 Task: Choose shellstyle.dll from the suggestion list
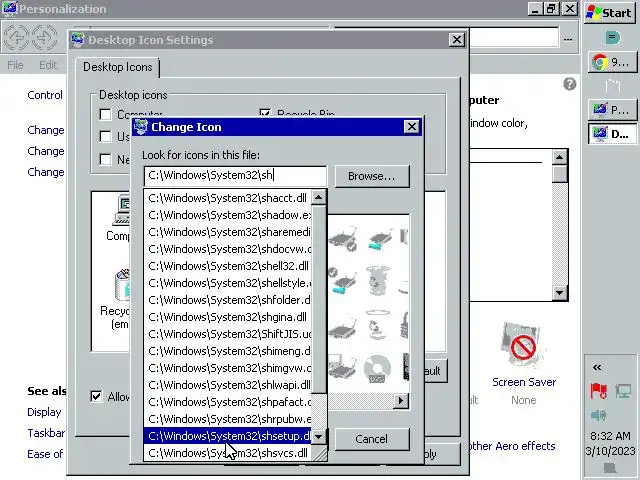coord(228,283)
